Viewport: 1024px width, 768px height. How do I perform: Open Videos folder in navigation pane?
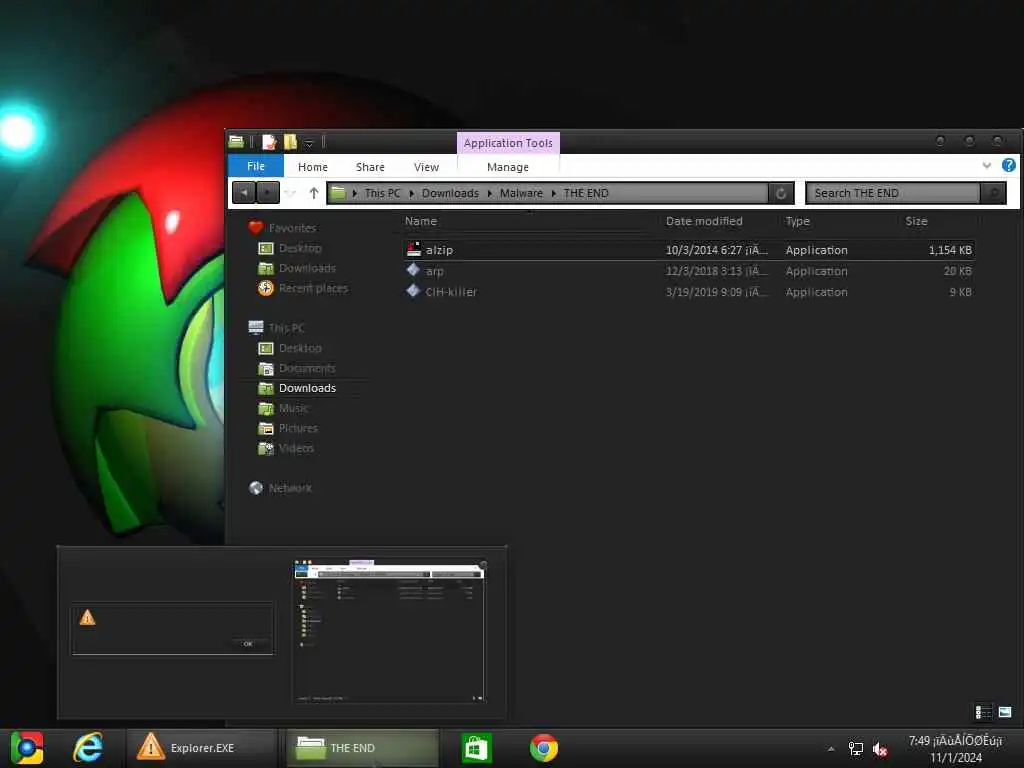296,449
